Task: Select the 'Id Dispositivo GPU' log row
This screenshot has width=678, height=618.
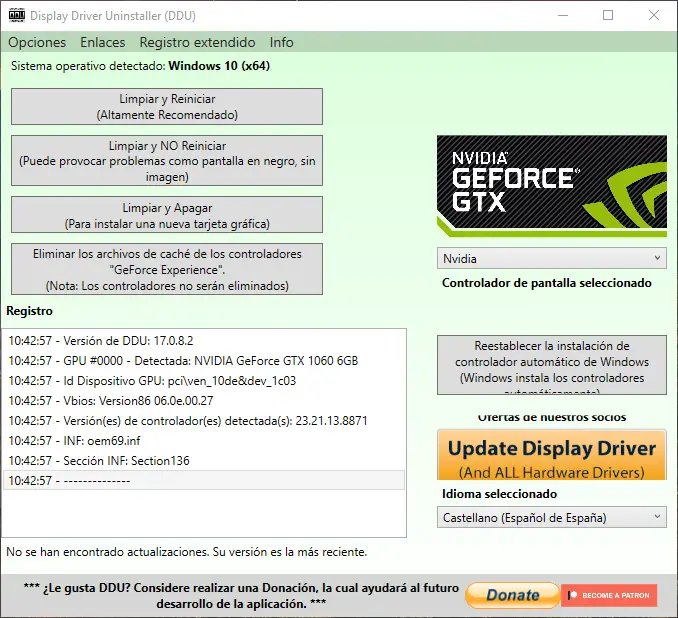Action: (204, 381)
